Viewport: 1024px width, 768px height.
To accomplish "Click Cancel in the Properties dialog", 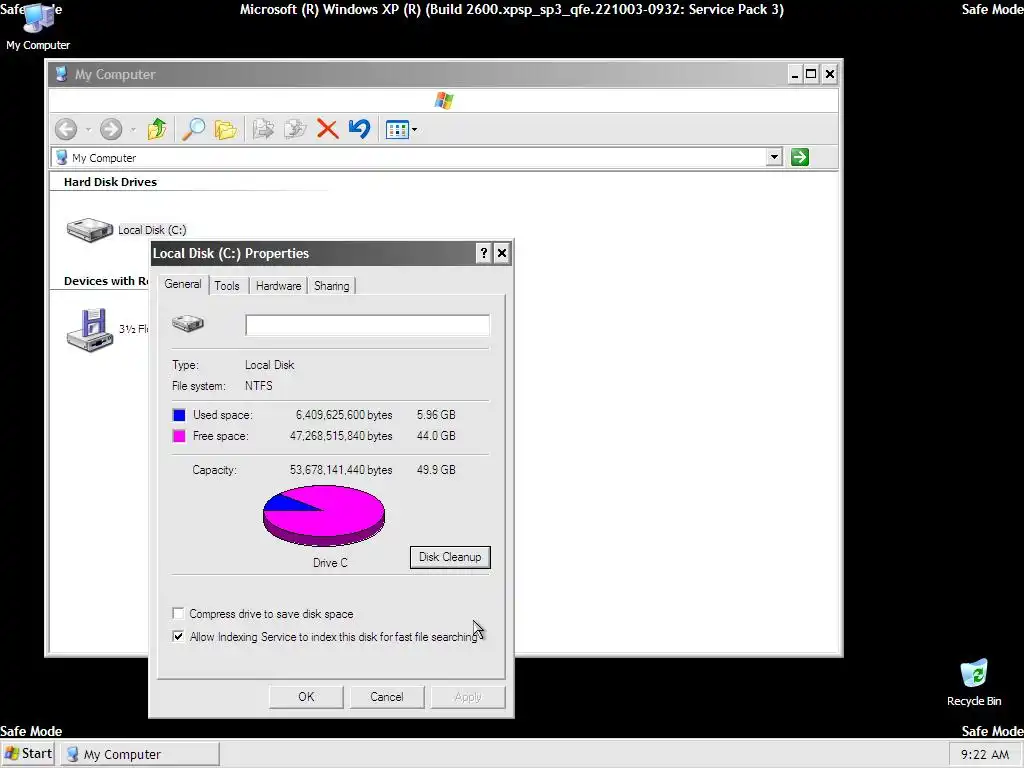I will (x=387, y=697).
